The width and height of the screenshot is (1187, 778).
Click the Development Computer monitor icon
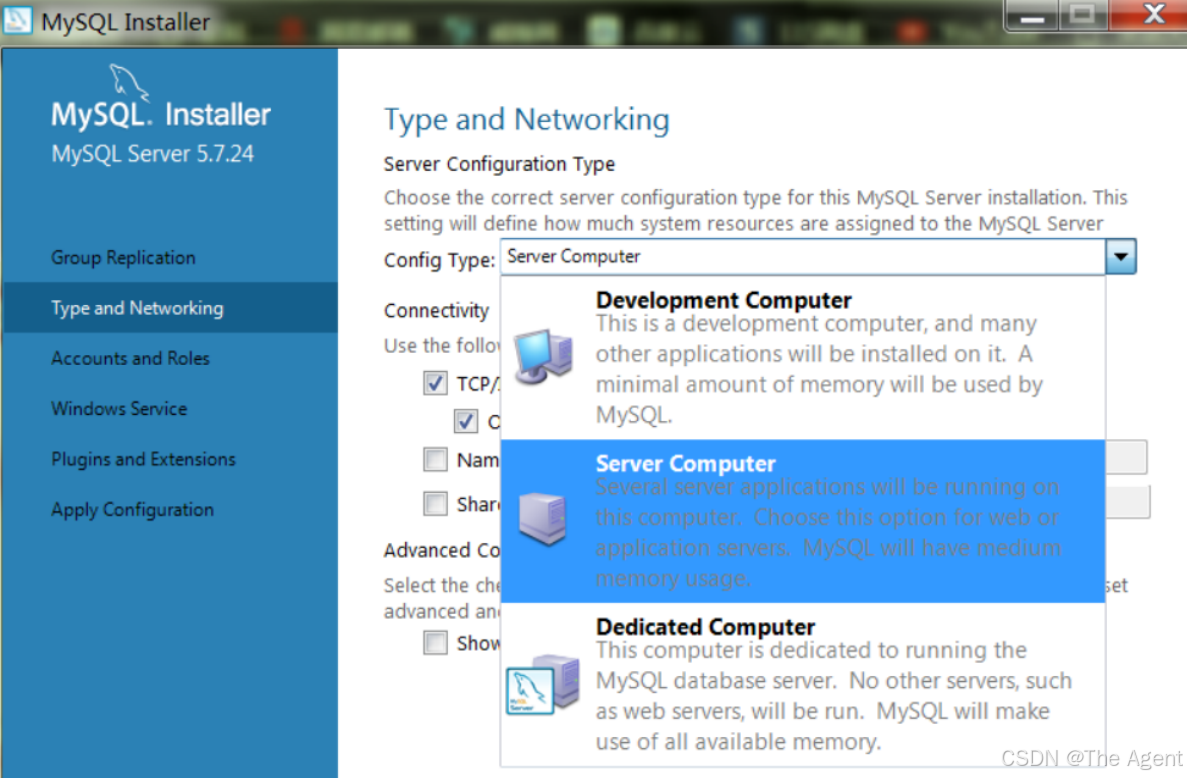click(543, 354)
